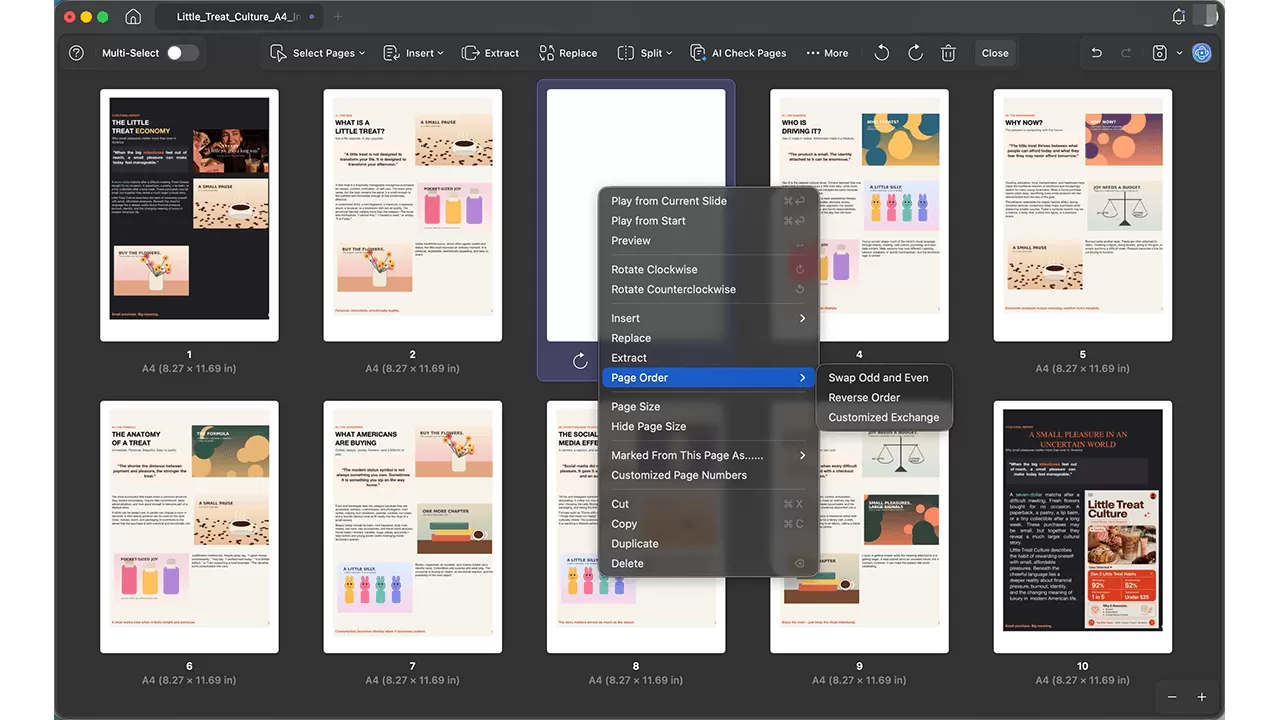The height and width of the screenshot is (720, 1280).
Task: Click the Close button in the toolbar
Action: tap(995, 53)
